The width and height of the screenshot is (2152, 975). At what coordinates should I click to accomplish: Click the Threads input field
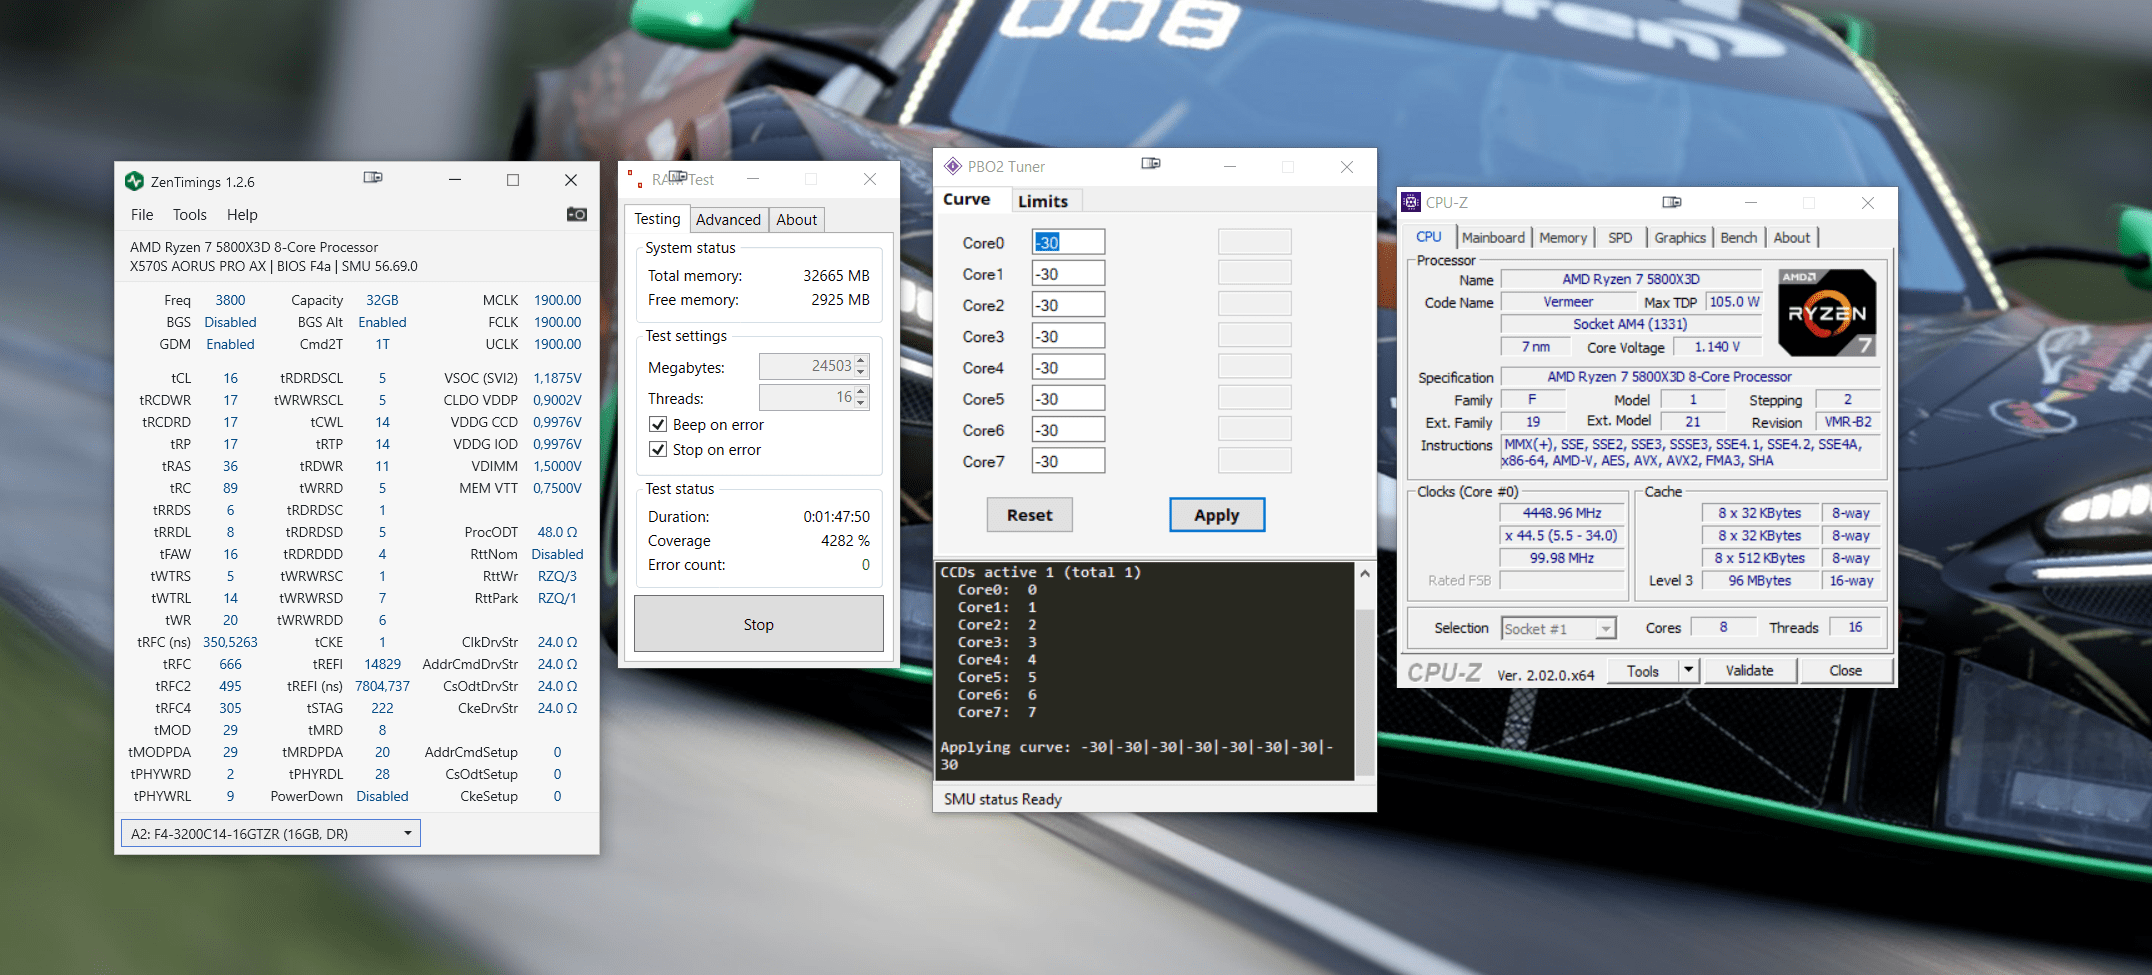[806, 397]
